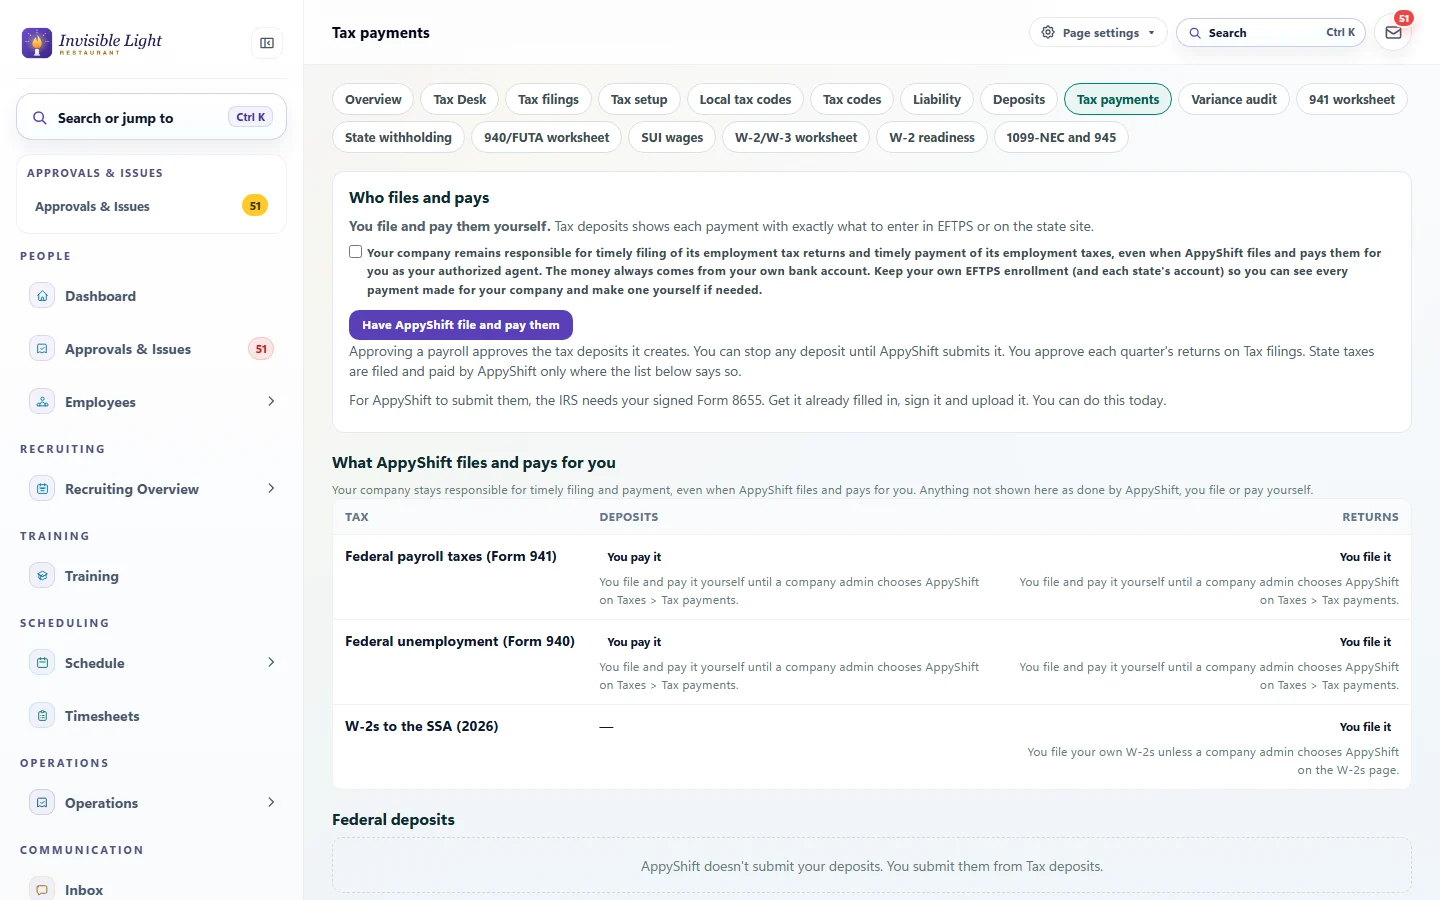
Task: Open the Variance audit tab
Action: click(x=1234, y=99)
